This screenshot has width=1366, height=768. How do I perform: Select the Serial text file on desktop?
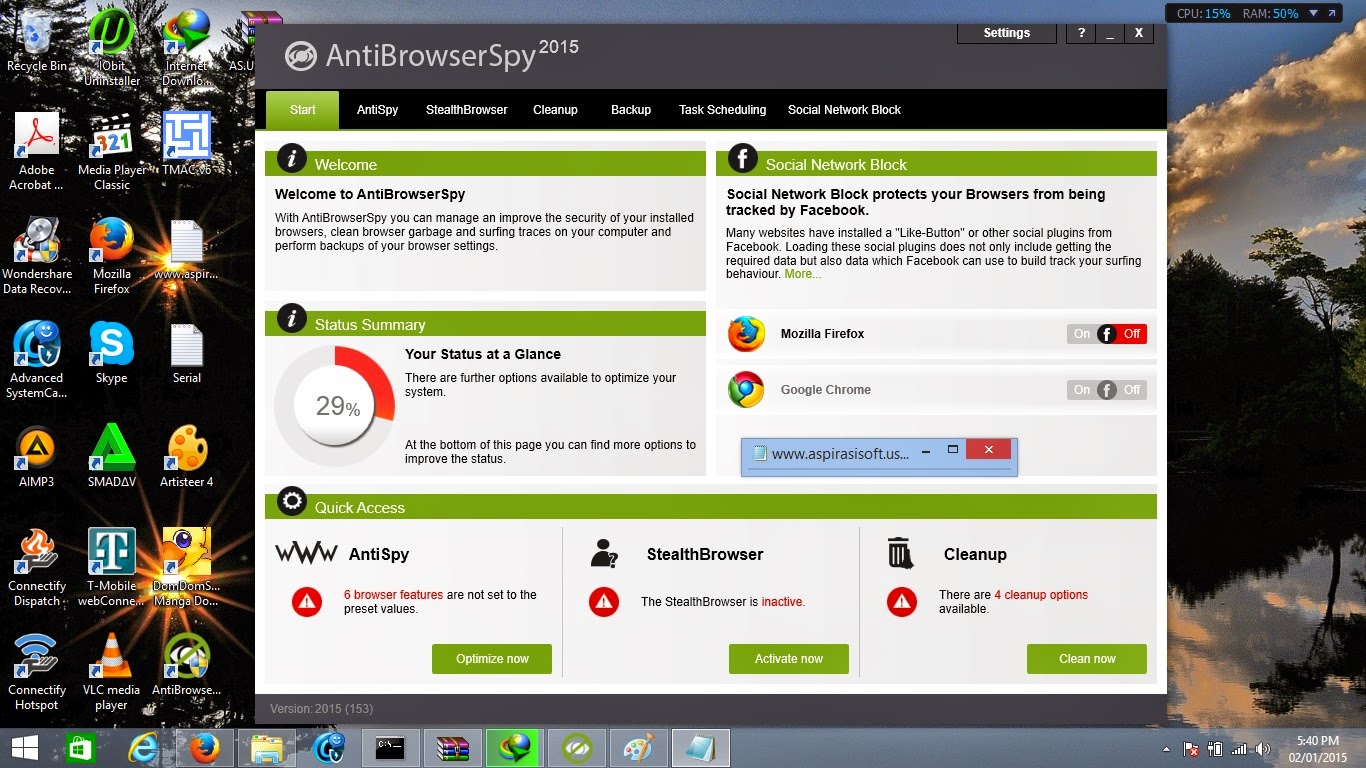click(x=187, y=353)
